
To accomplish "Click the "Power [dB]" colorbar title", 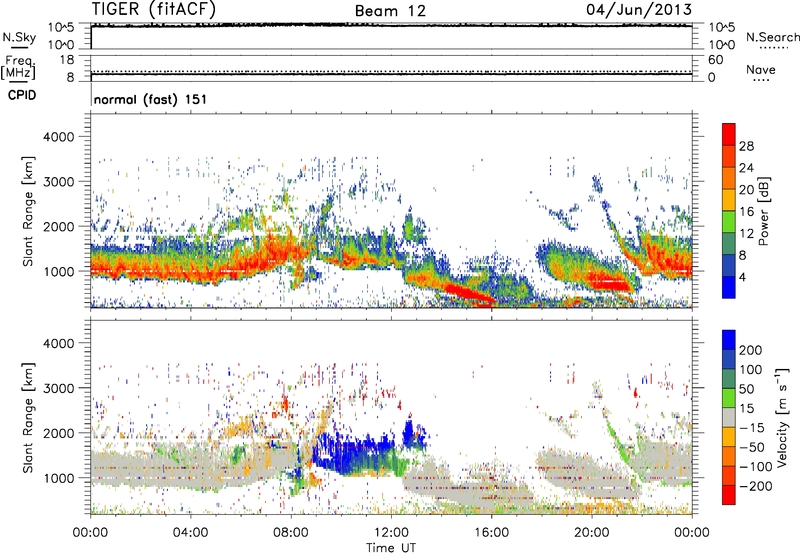I will pyautogui.click(x=764, y=211).
